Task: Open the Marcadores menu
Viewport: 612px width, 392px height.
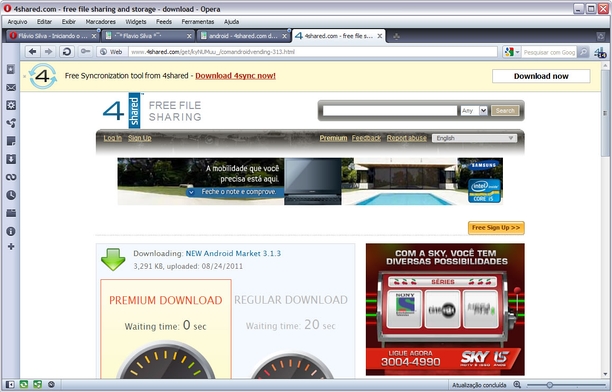Action: [101, 22]
